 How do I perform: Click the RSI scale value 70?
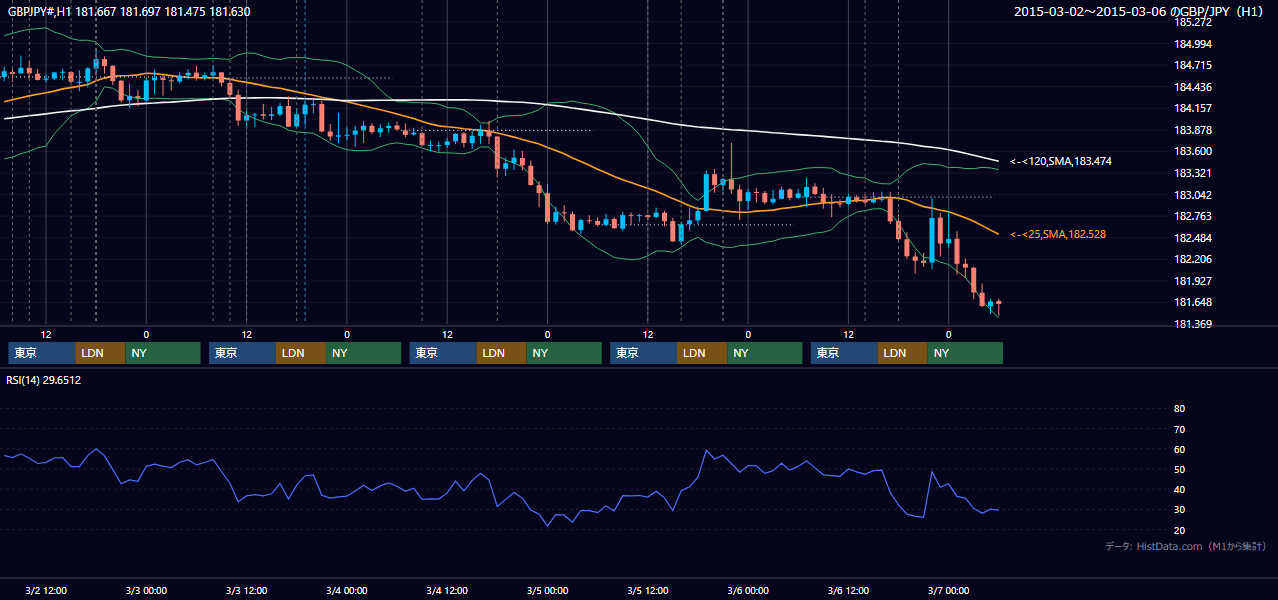click(x=1179, y=429)
